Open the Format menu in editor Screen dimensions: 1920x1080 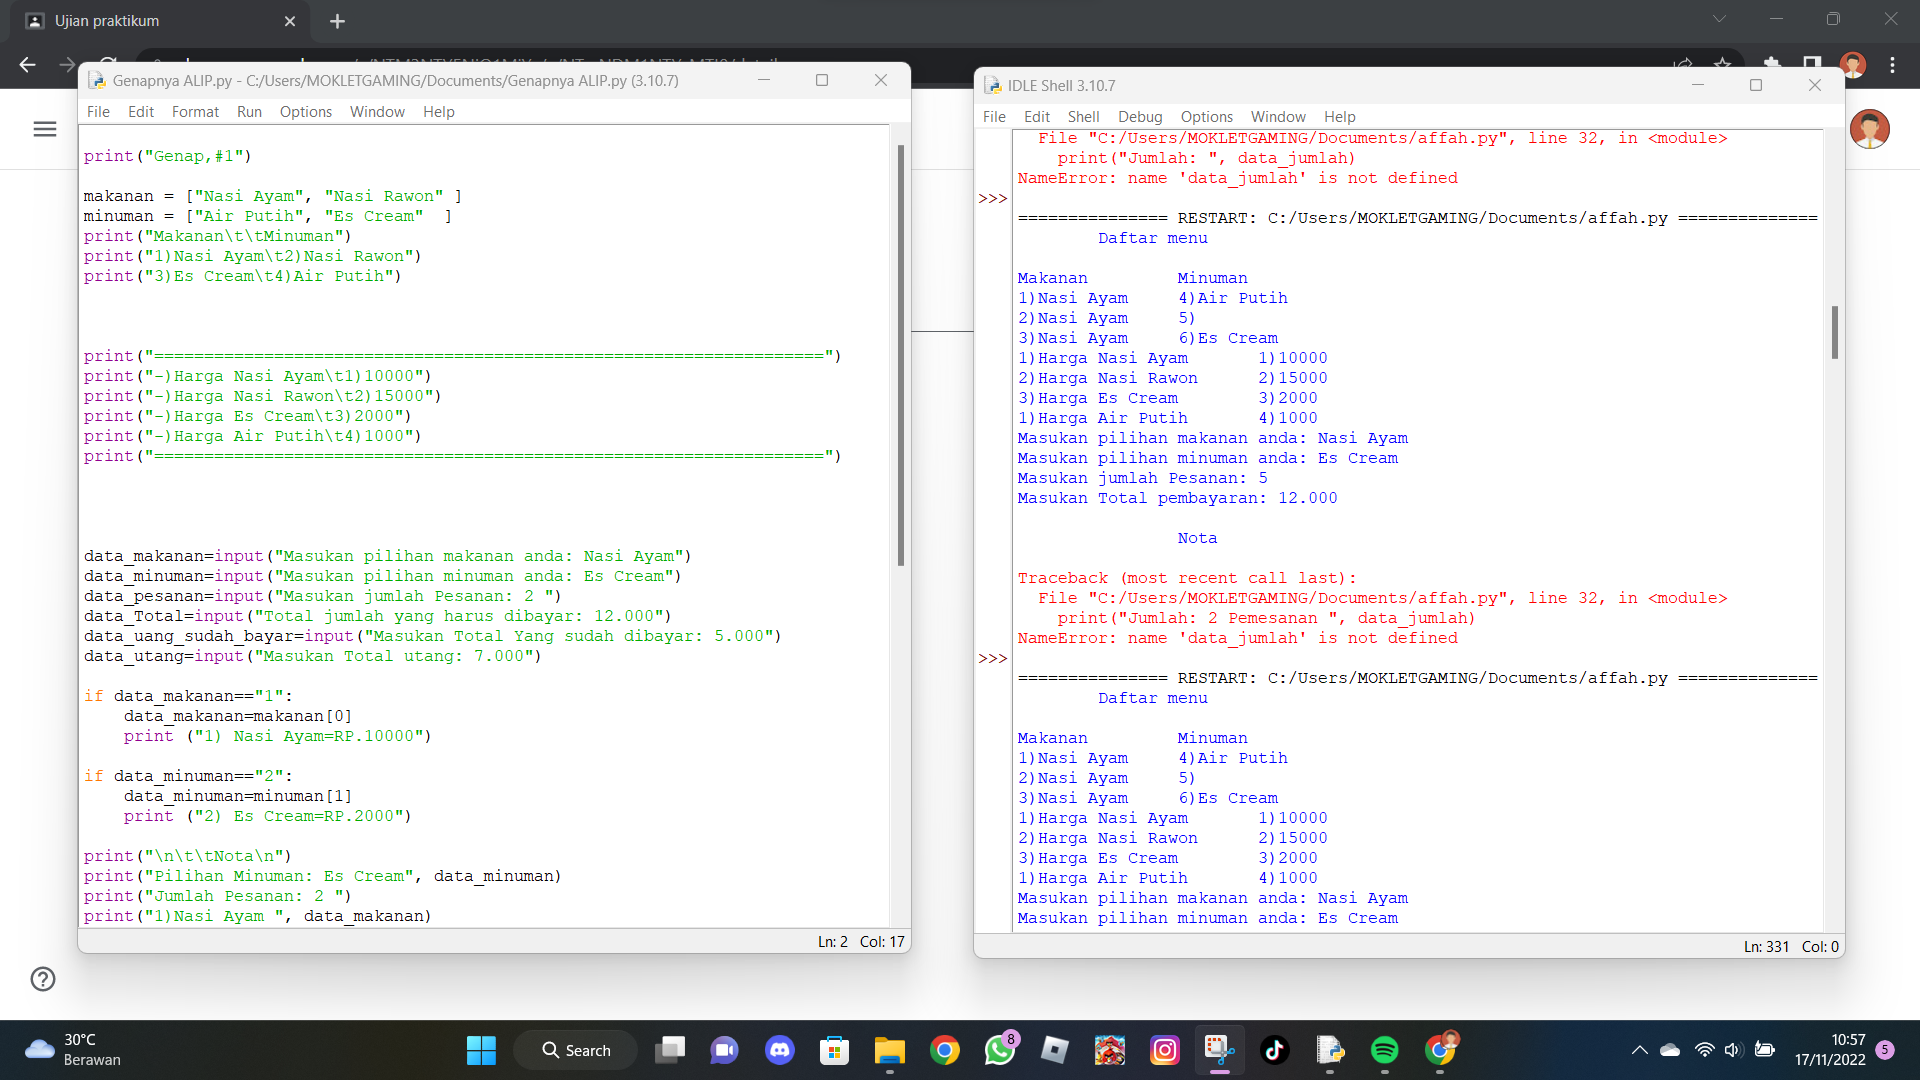(195, 112)
